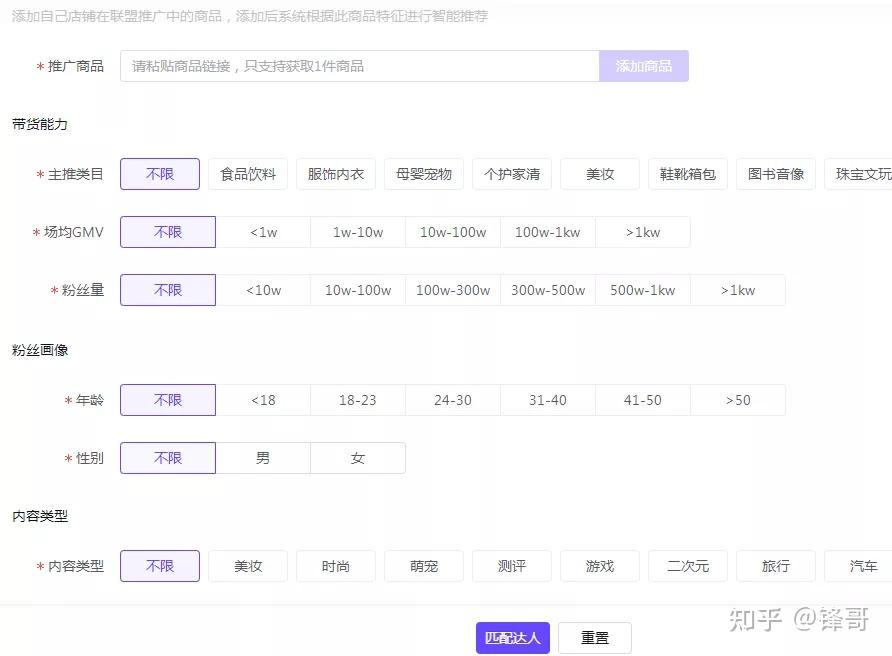Select 美妆 in 内容类型 row
Screen dimensions: 892x656
(x=248, y=566)
